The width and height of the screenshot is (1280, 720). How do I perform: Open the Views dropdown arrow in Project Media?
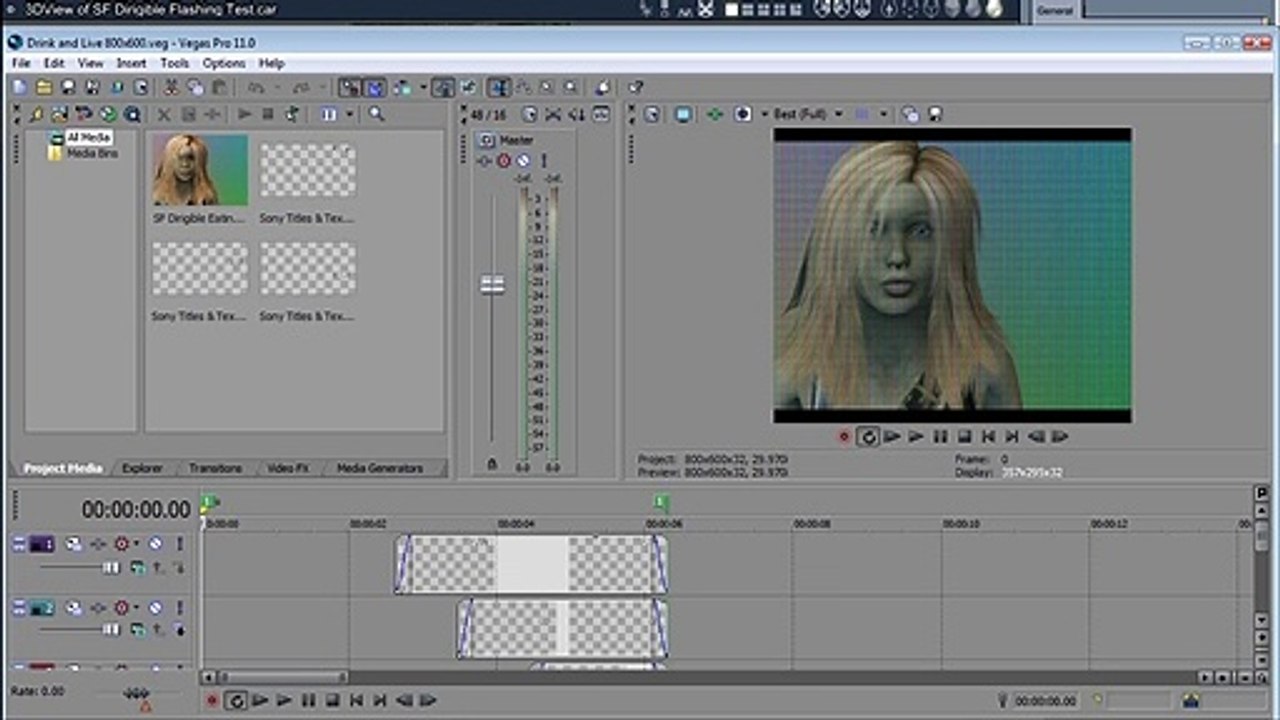tap(350, 114)
